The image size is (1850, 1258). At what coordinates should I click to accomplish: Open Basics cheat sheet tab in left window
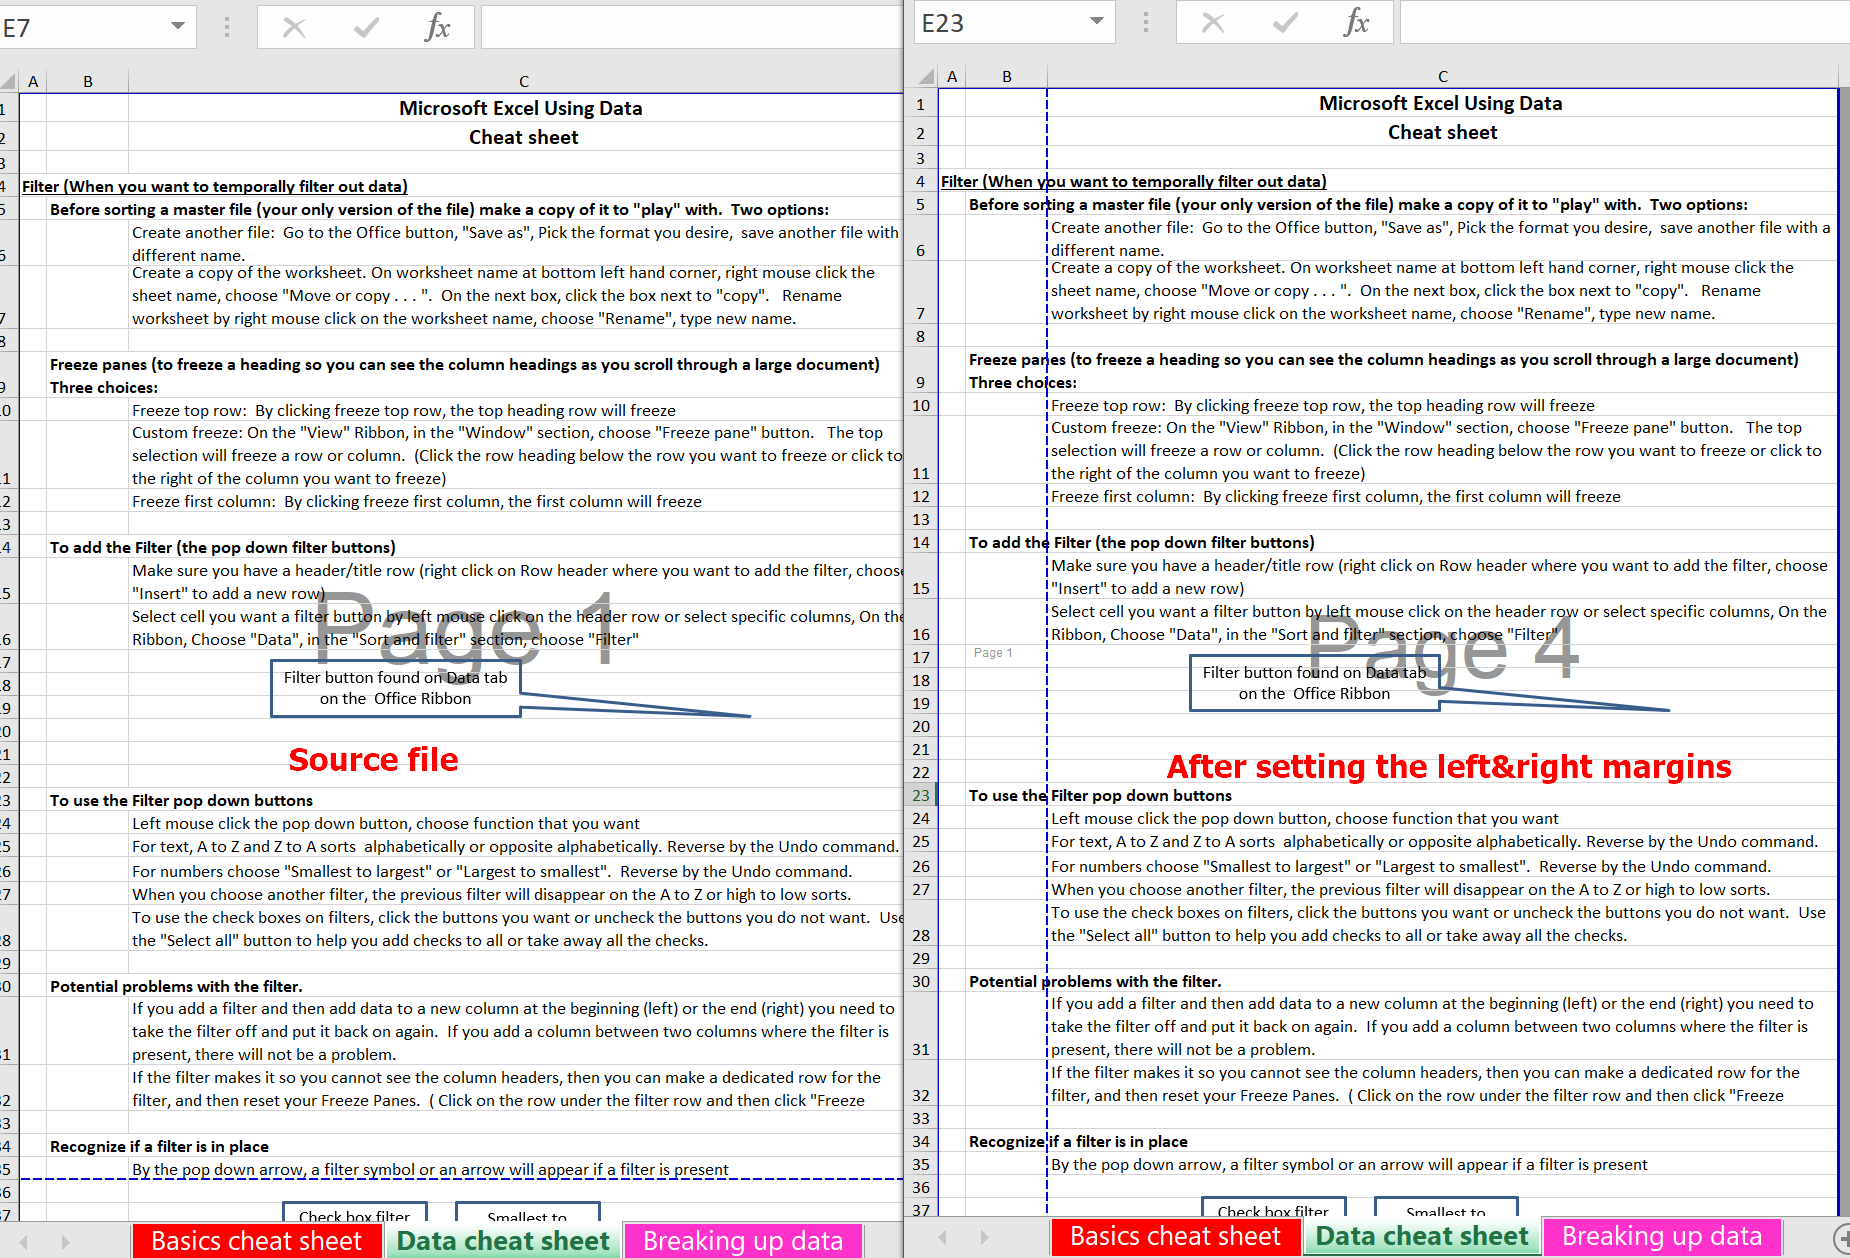pyautogui.click(x=257, y=1241)
